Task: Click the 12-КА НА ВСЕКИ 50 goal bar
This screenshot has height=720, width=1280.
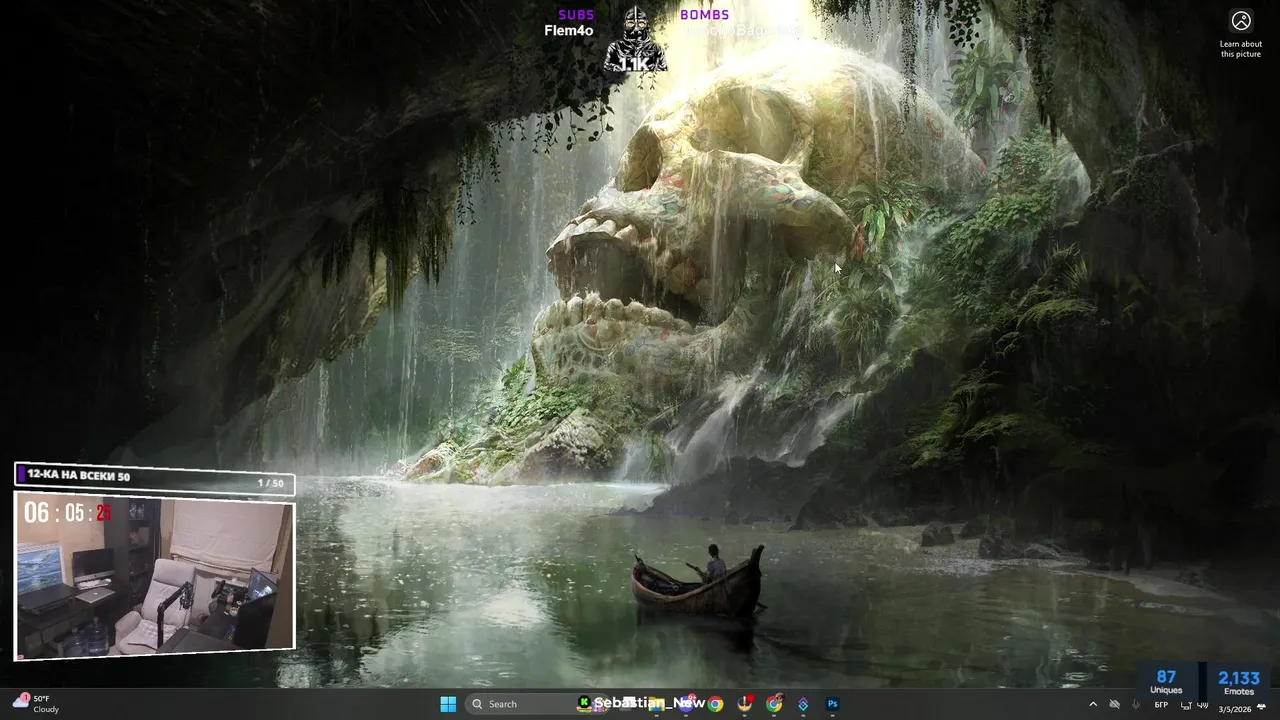Action: (155, 477)
